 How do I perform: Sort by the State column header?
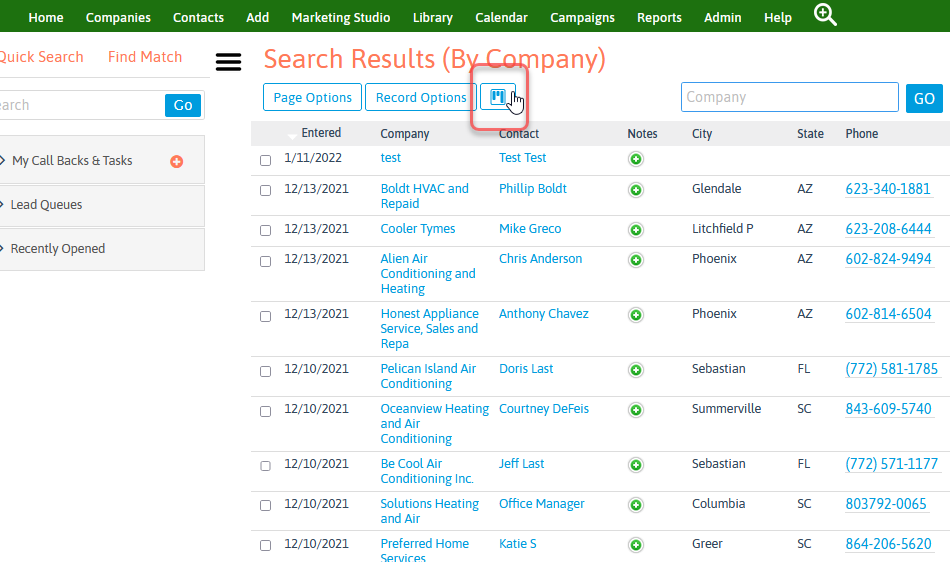click(x=810, y=134)
